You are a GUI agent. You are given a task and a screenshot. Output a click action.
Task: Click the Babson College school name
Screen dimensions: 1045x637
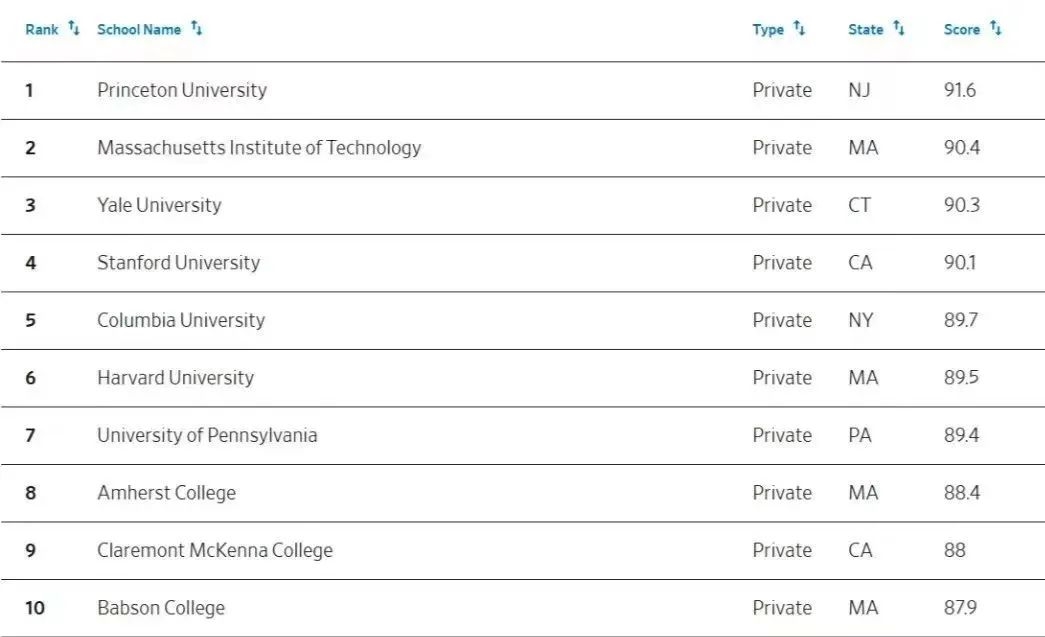(x=161, y=607)
